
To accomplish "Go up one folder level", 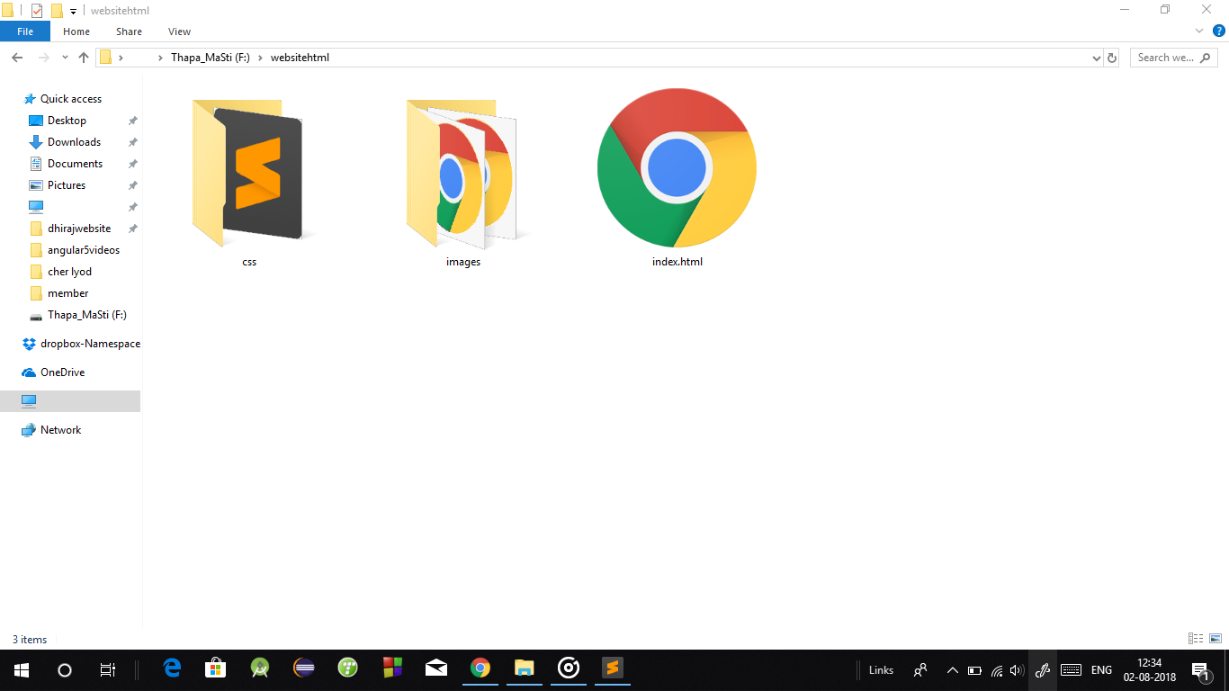I will coord(83,58).
